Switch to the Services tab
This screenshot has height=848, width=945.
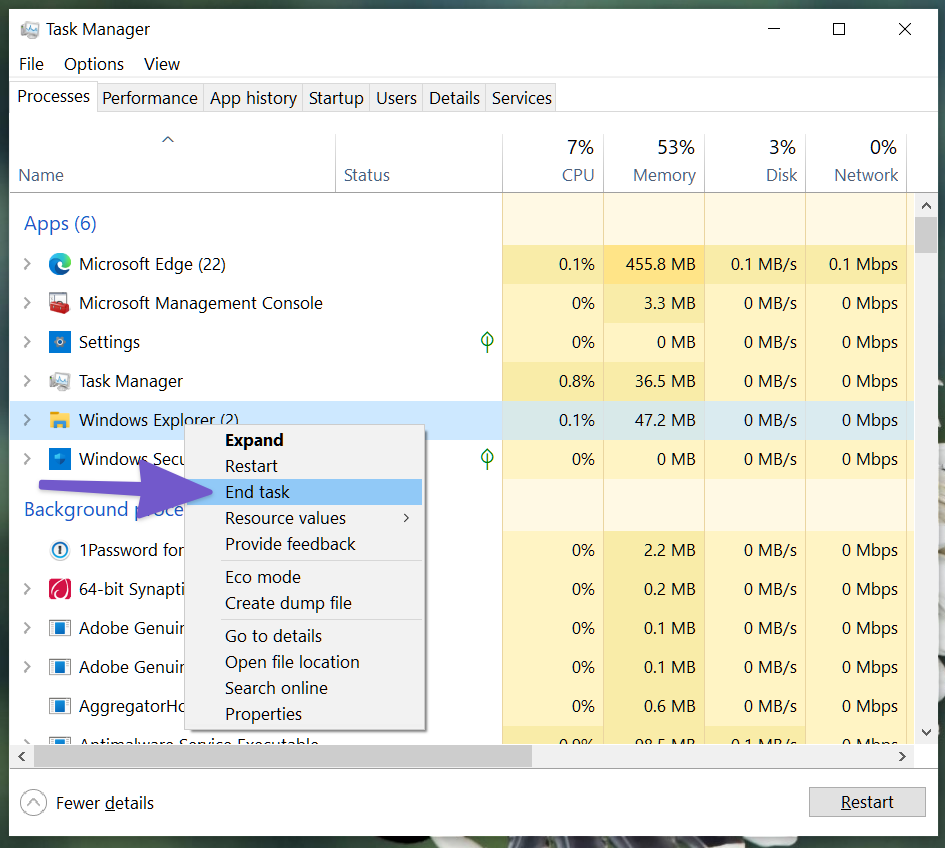[522, 98]
